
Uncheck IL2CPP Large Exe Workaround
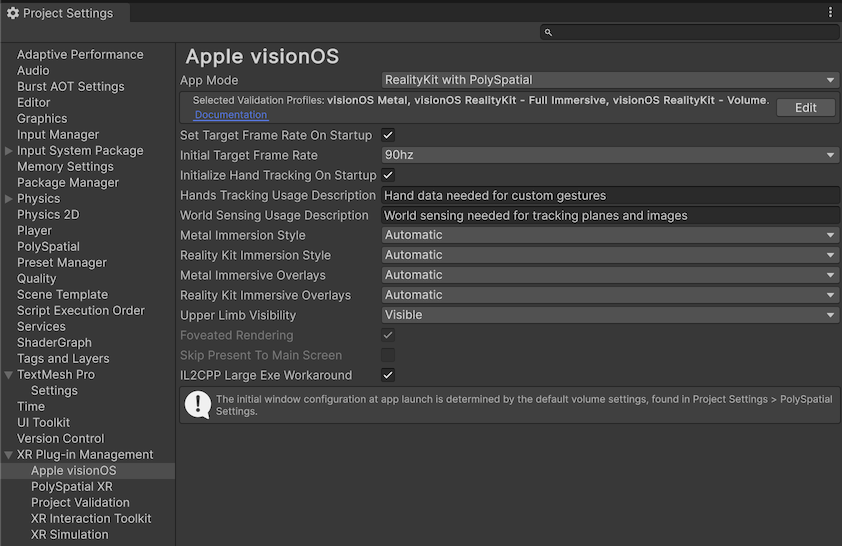(x=388, y=375)
